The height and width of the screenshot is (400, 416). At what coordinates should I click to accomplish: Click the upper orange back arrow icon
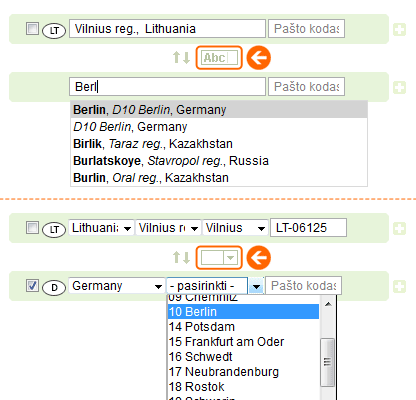click(x=259, y=58)
